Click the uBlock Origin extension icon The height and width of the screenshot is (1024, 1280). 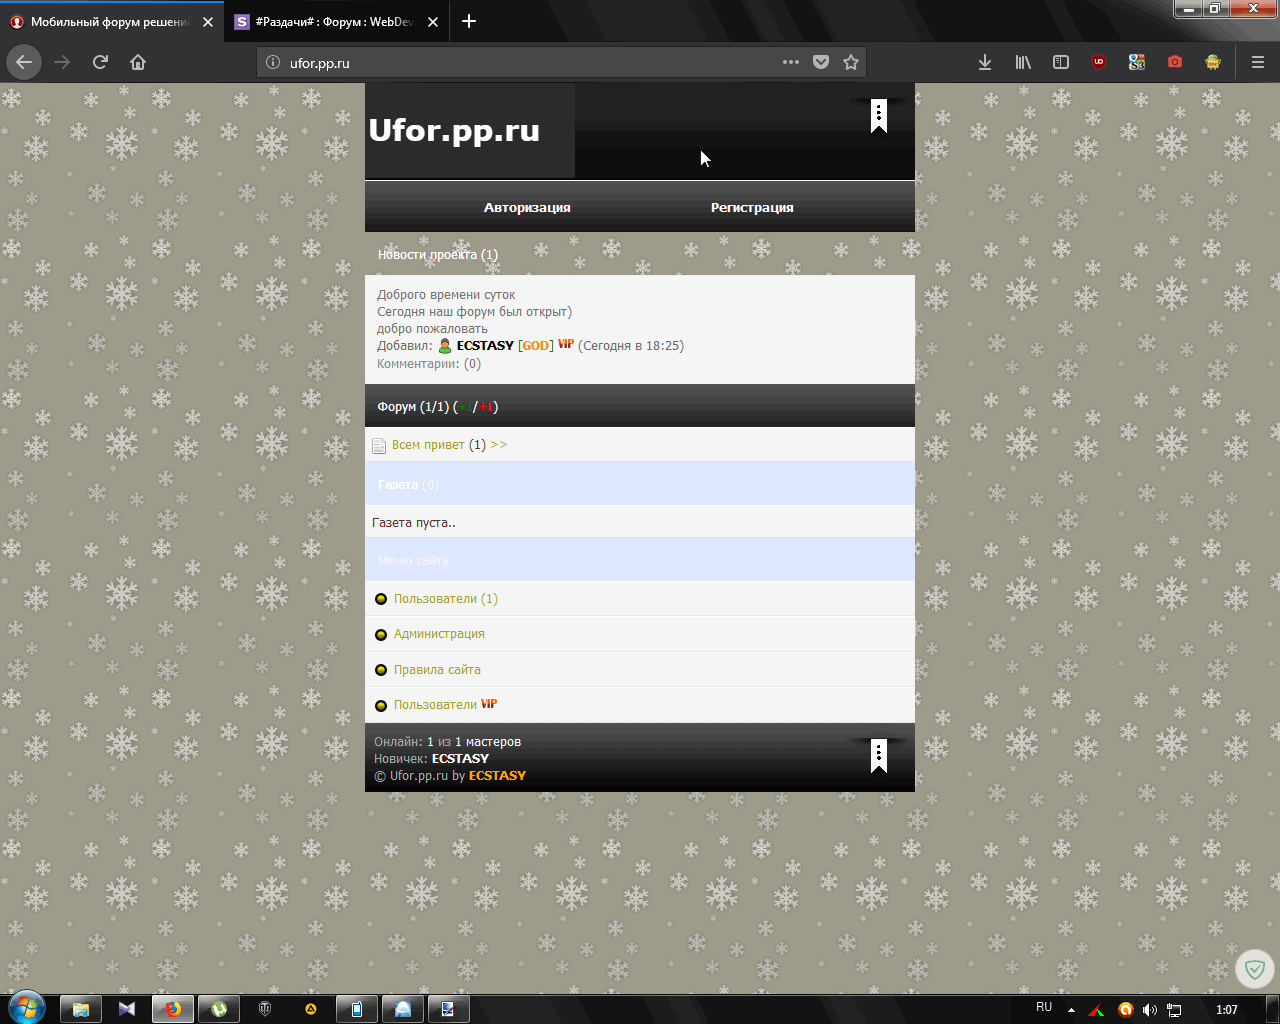(1099, 62)
